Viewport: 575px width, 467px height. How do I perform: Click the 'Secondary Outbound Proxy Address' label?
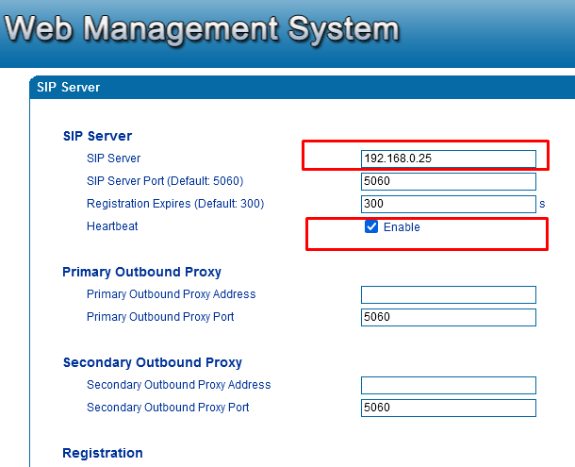pyautogui.click(x=179, y=385)
